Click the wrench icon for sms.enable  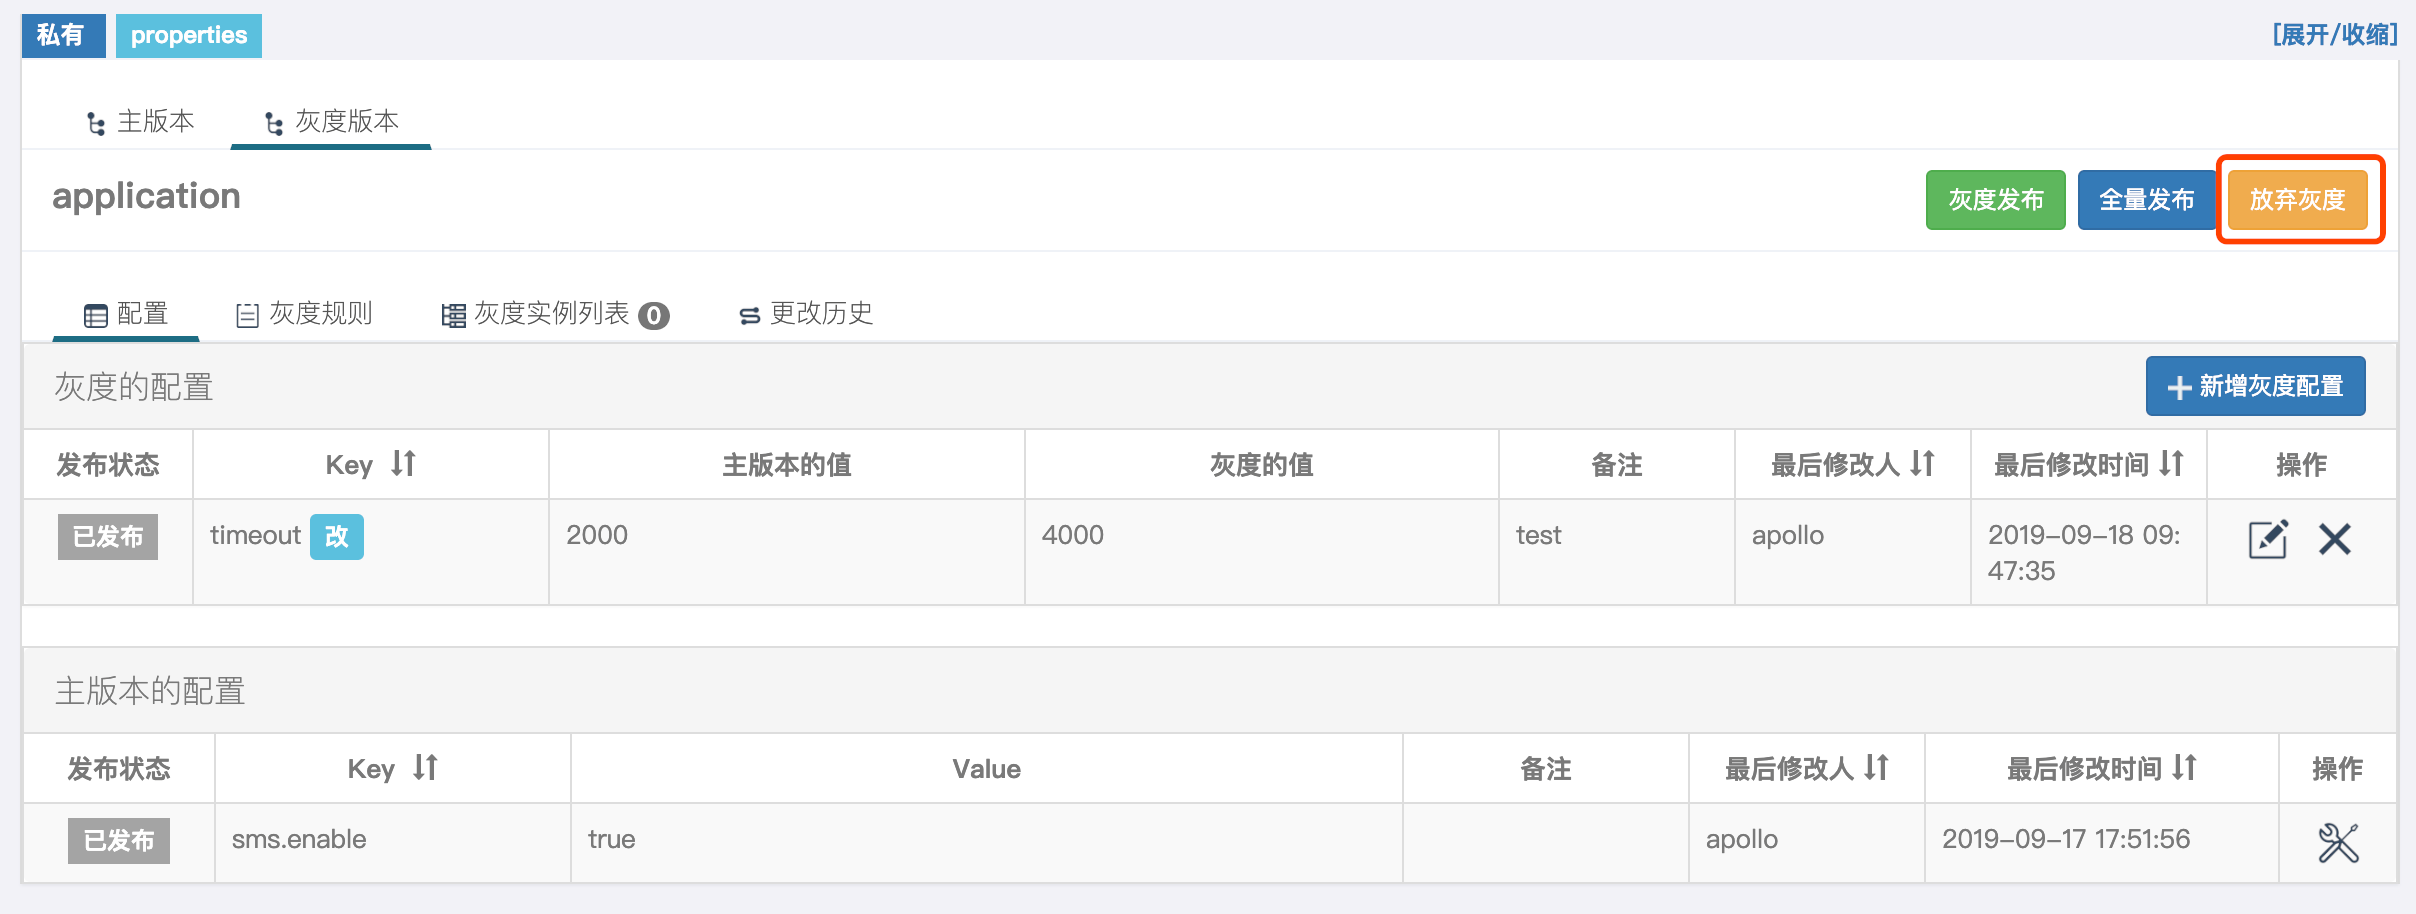(x=2338, y=842)
